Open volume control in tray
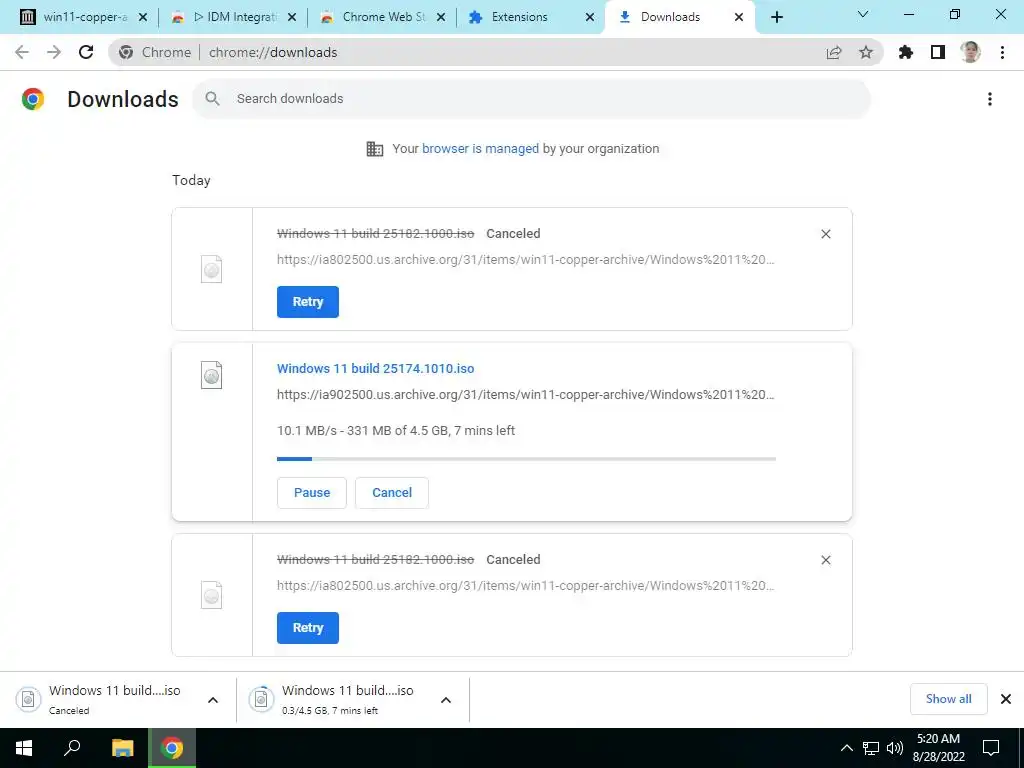The height and width of the screenshot is (768, 1024). click(895, 748)
